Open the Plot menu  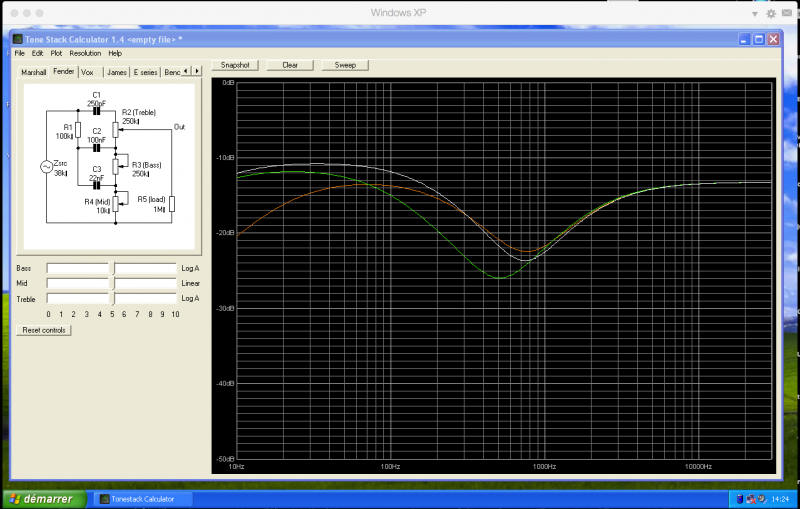click(x=56, y=53)
